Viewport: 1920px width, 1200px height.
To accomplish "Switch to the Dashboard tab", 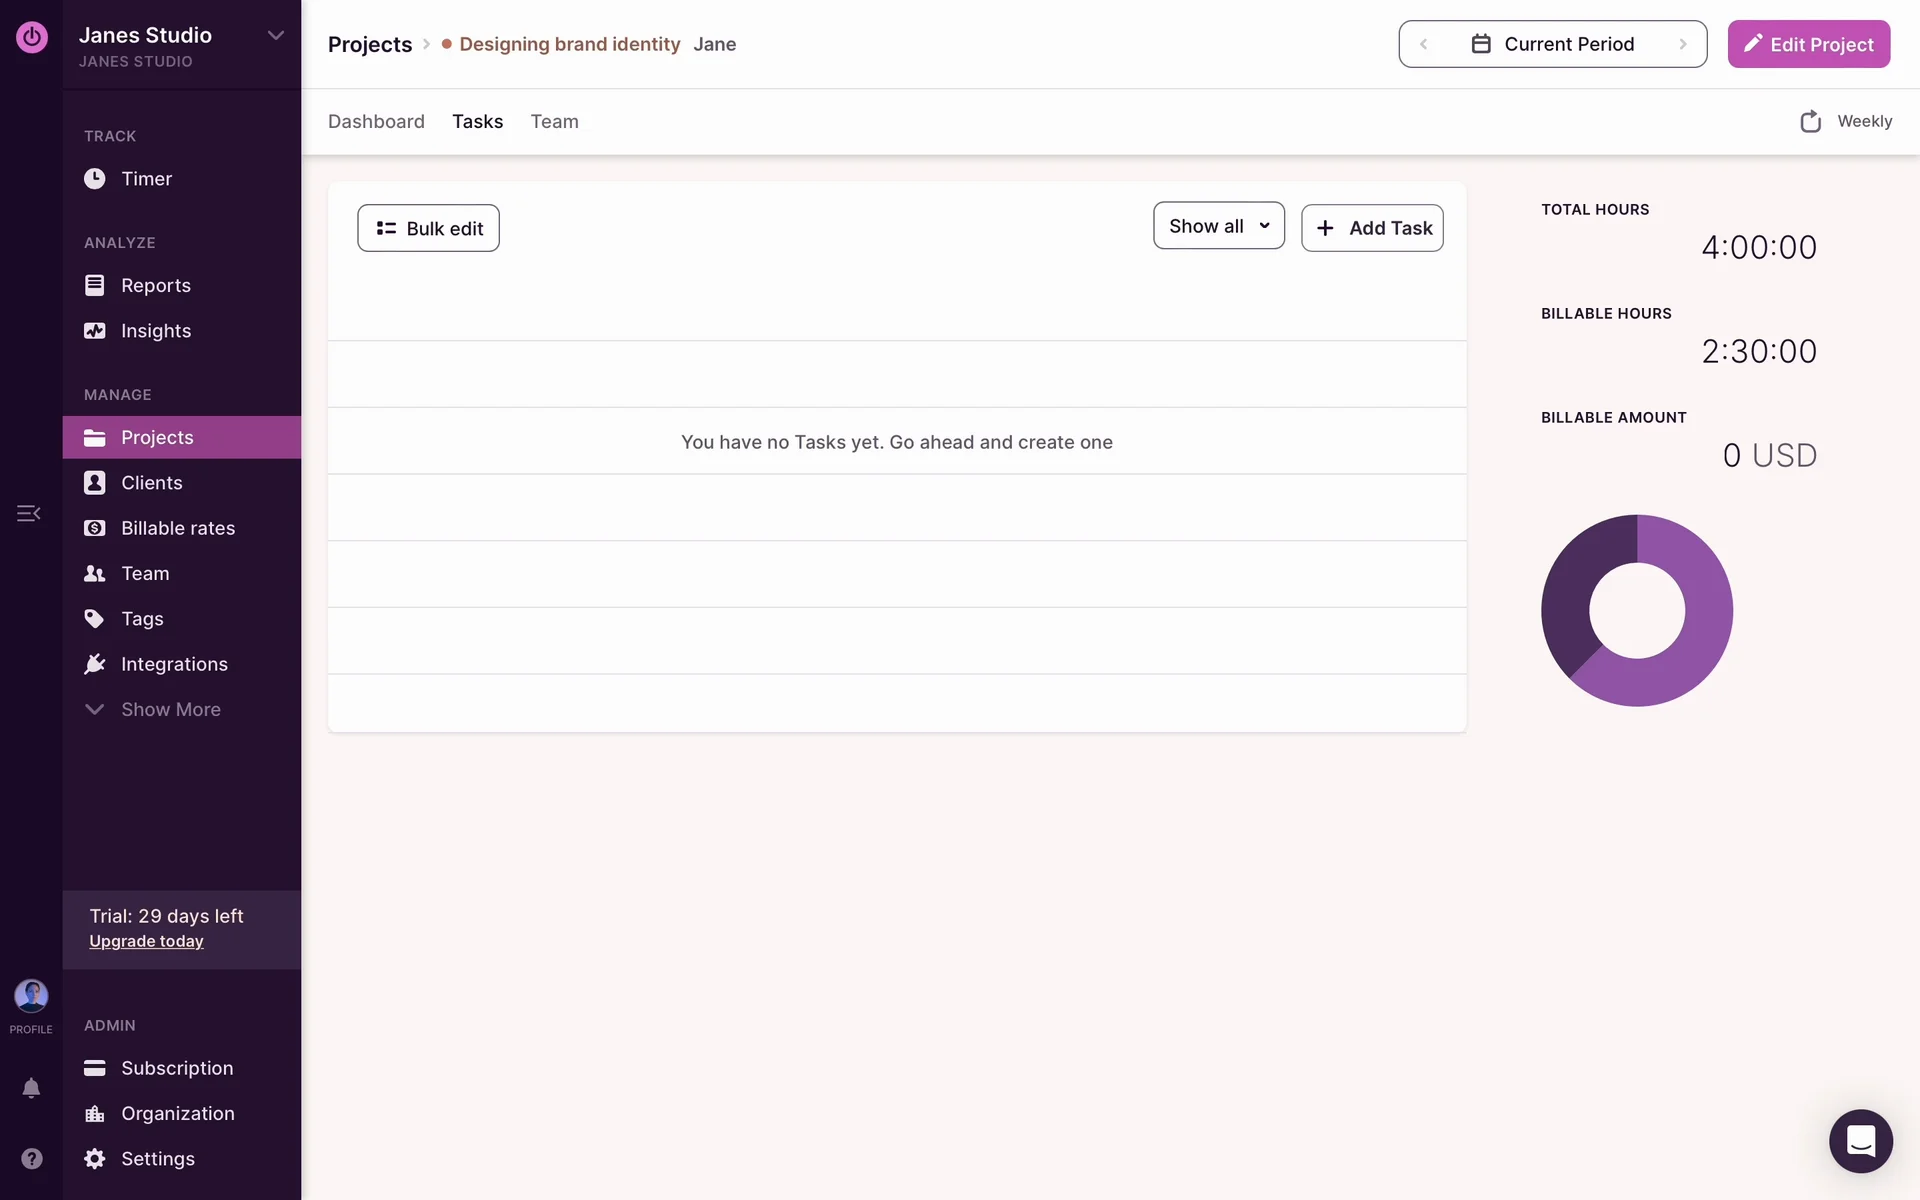I will (x=376, y=121).
